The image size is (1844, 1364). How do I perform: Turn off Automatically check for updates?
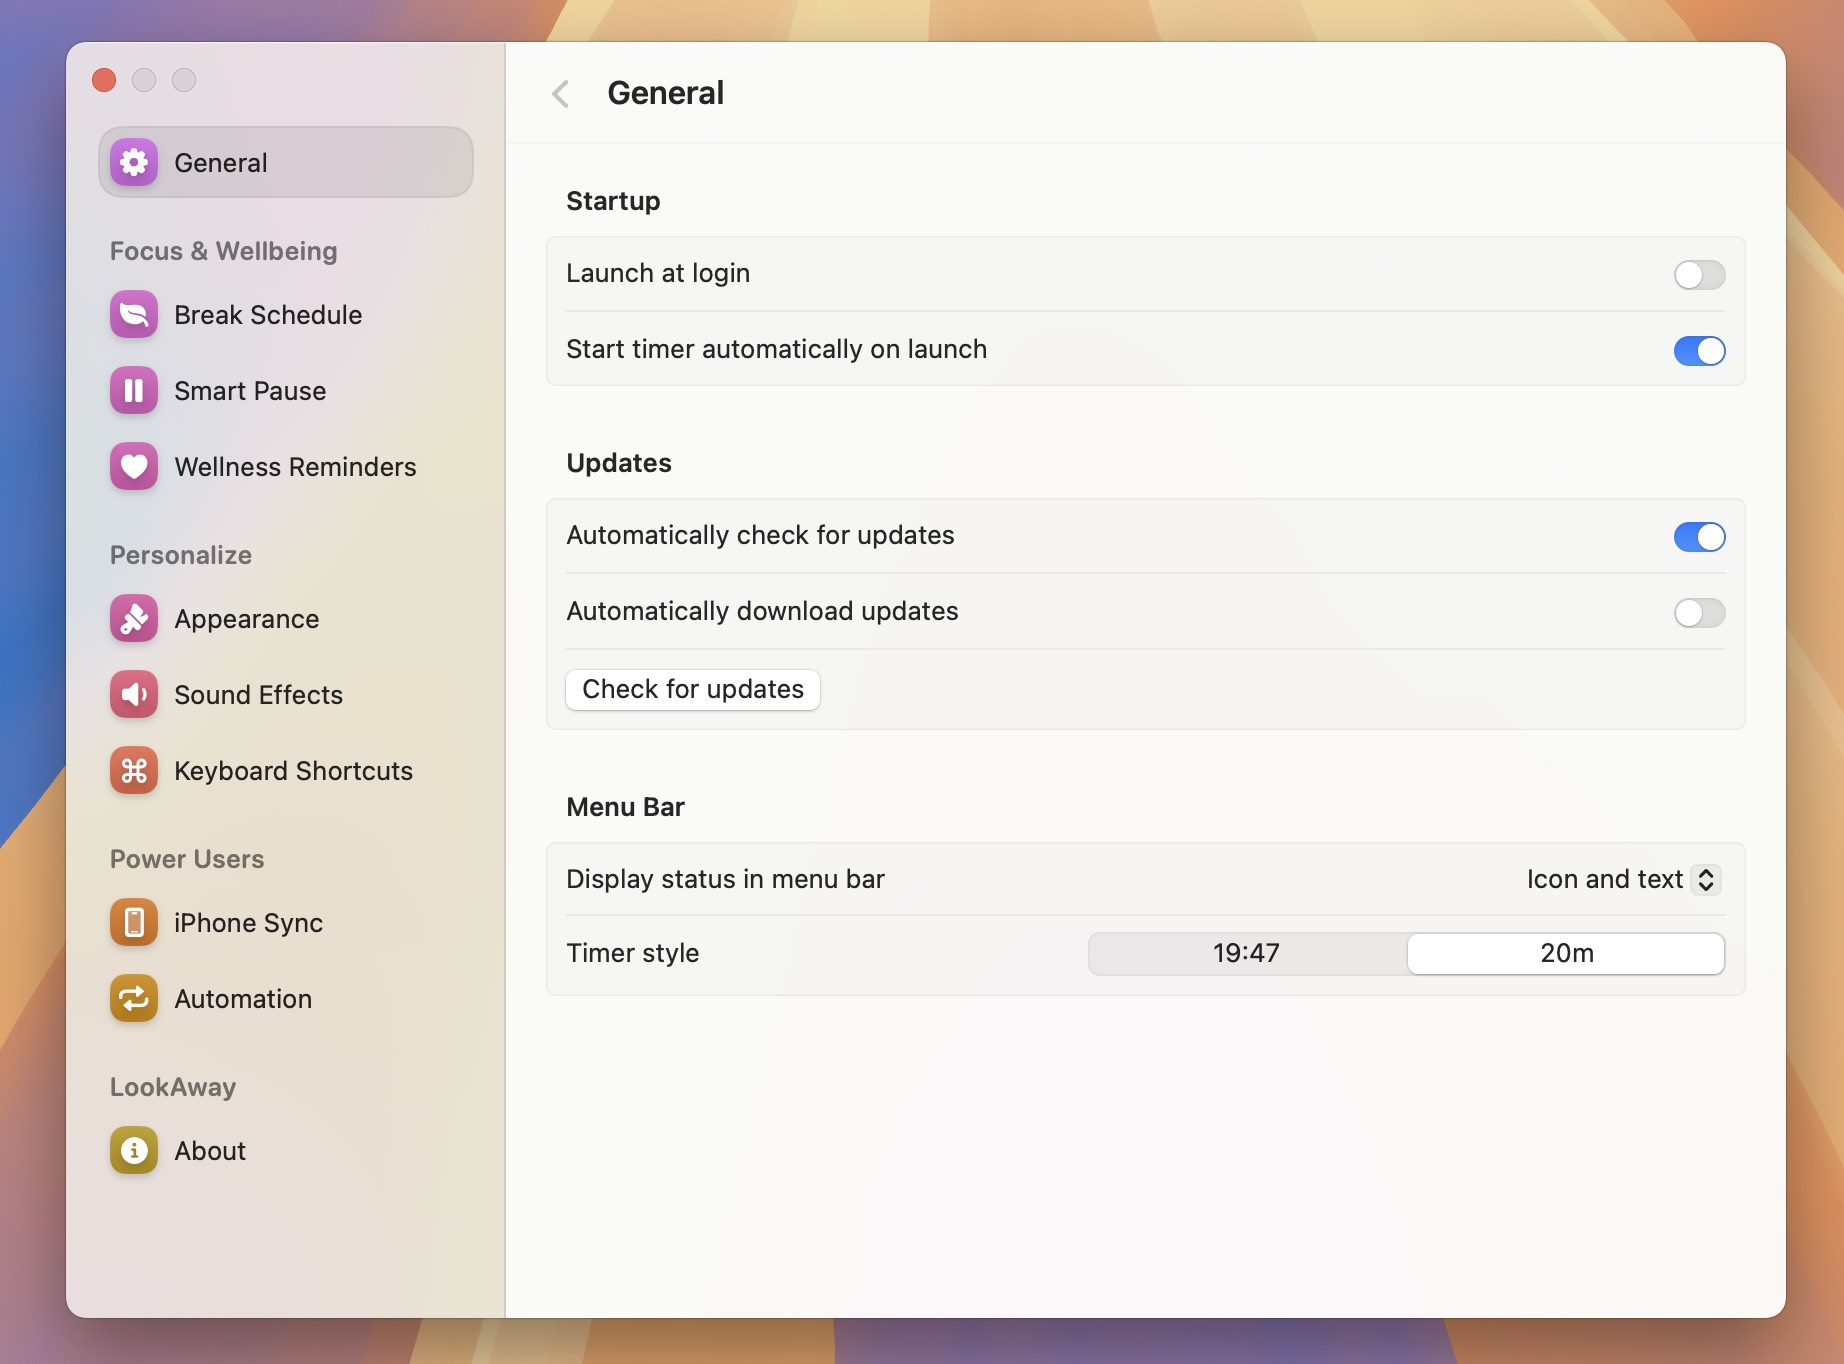point(1698,537)
